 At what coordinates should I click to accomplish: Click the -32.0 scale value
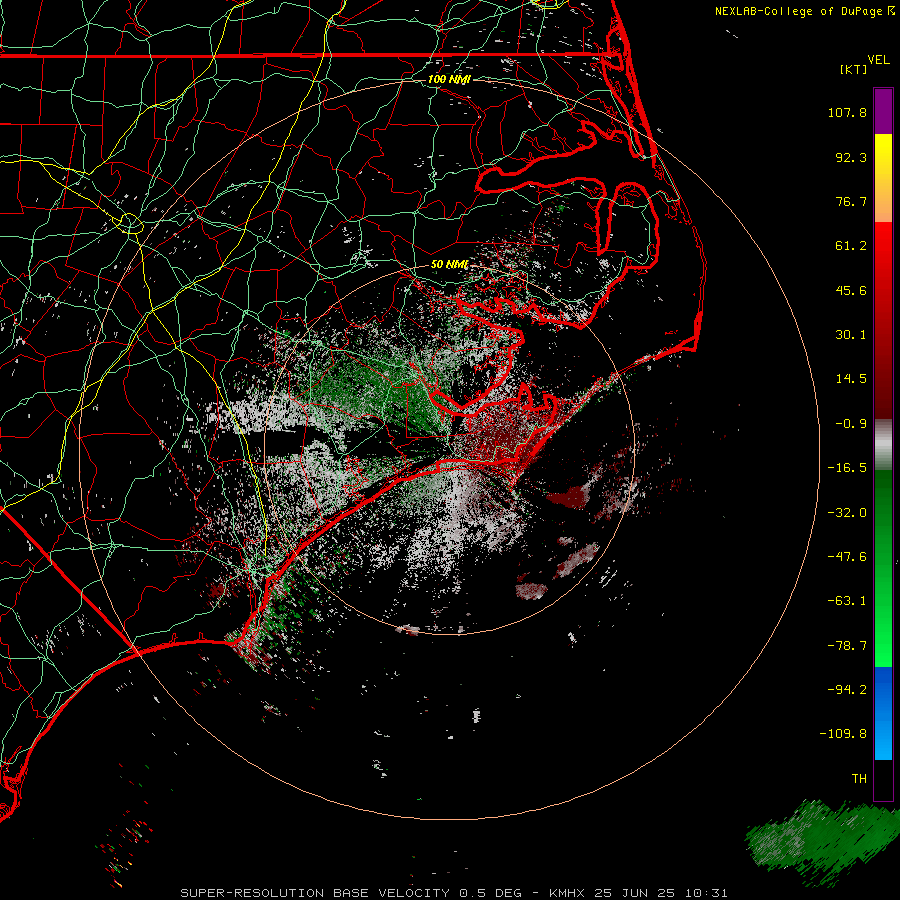pyautogui.click(x=847, y=513)
